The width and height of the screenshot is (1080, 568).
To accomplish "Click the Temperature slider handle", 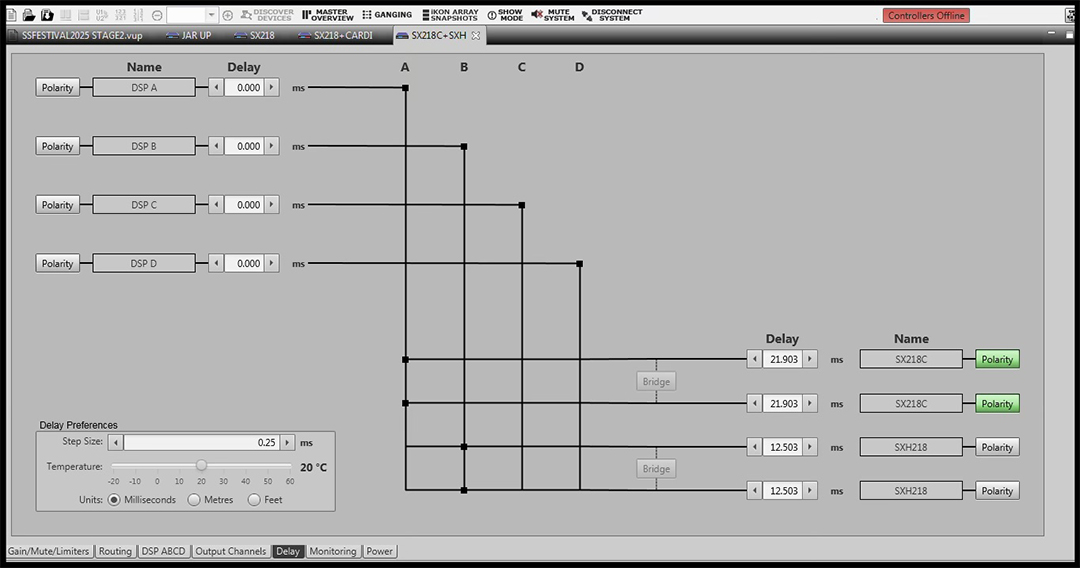I will point(201,465).
